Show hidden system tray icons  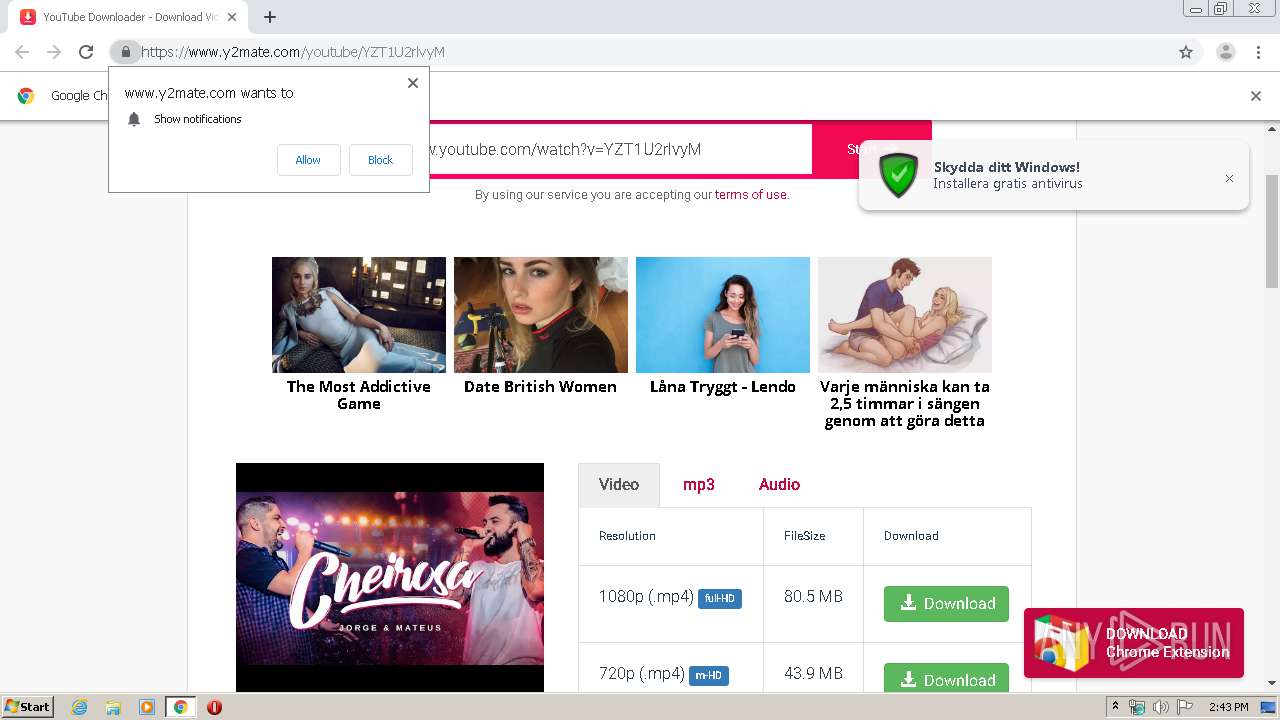tap(1116, 707)
